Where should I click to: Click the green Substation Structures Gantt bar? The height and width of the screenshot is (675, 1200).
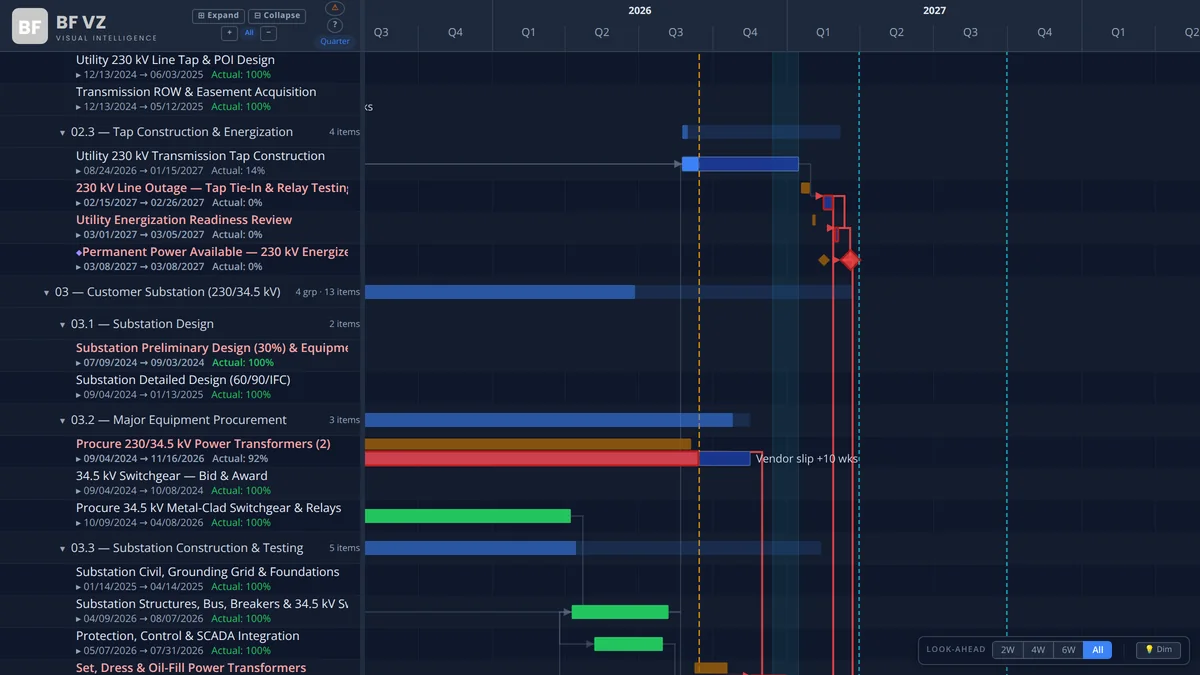click(x=620, y=612)
